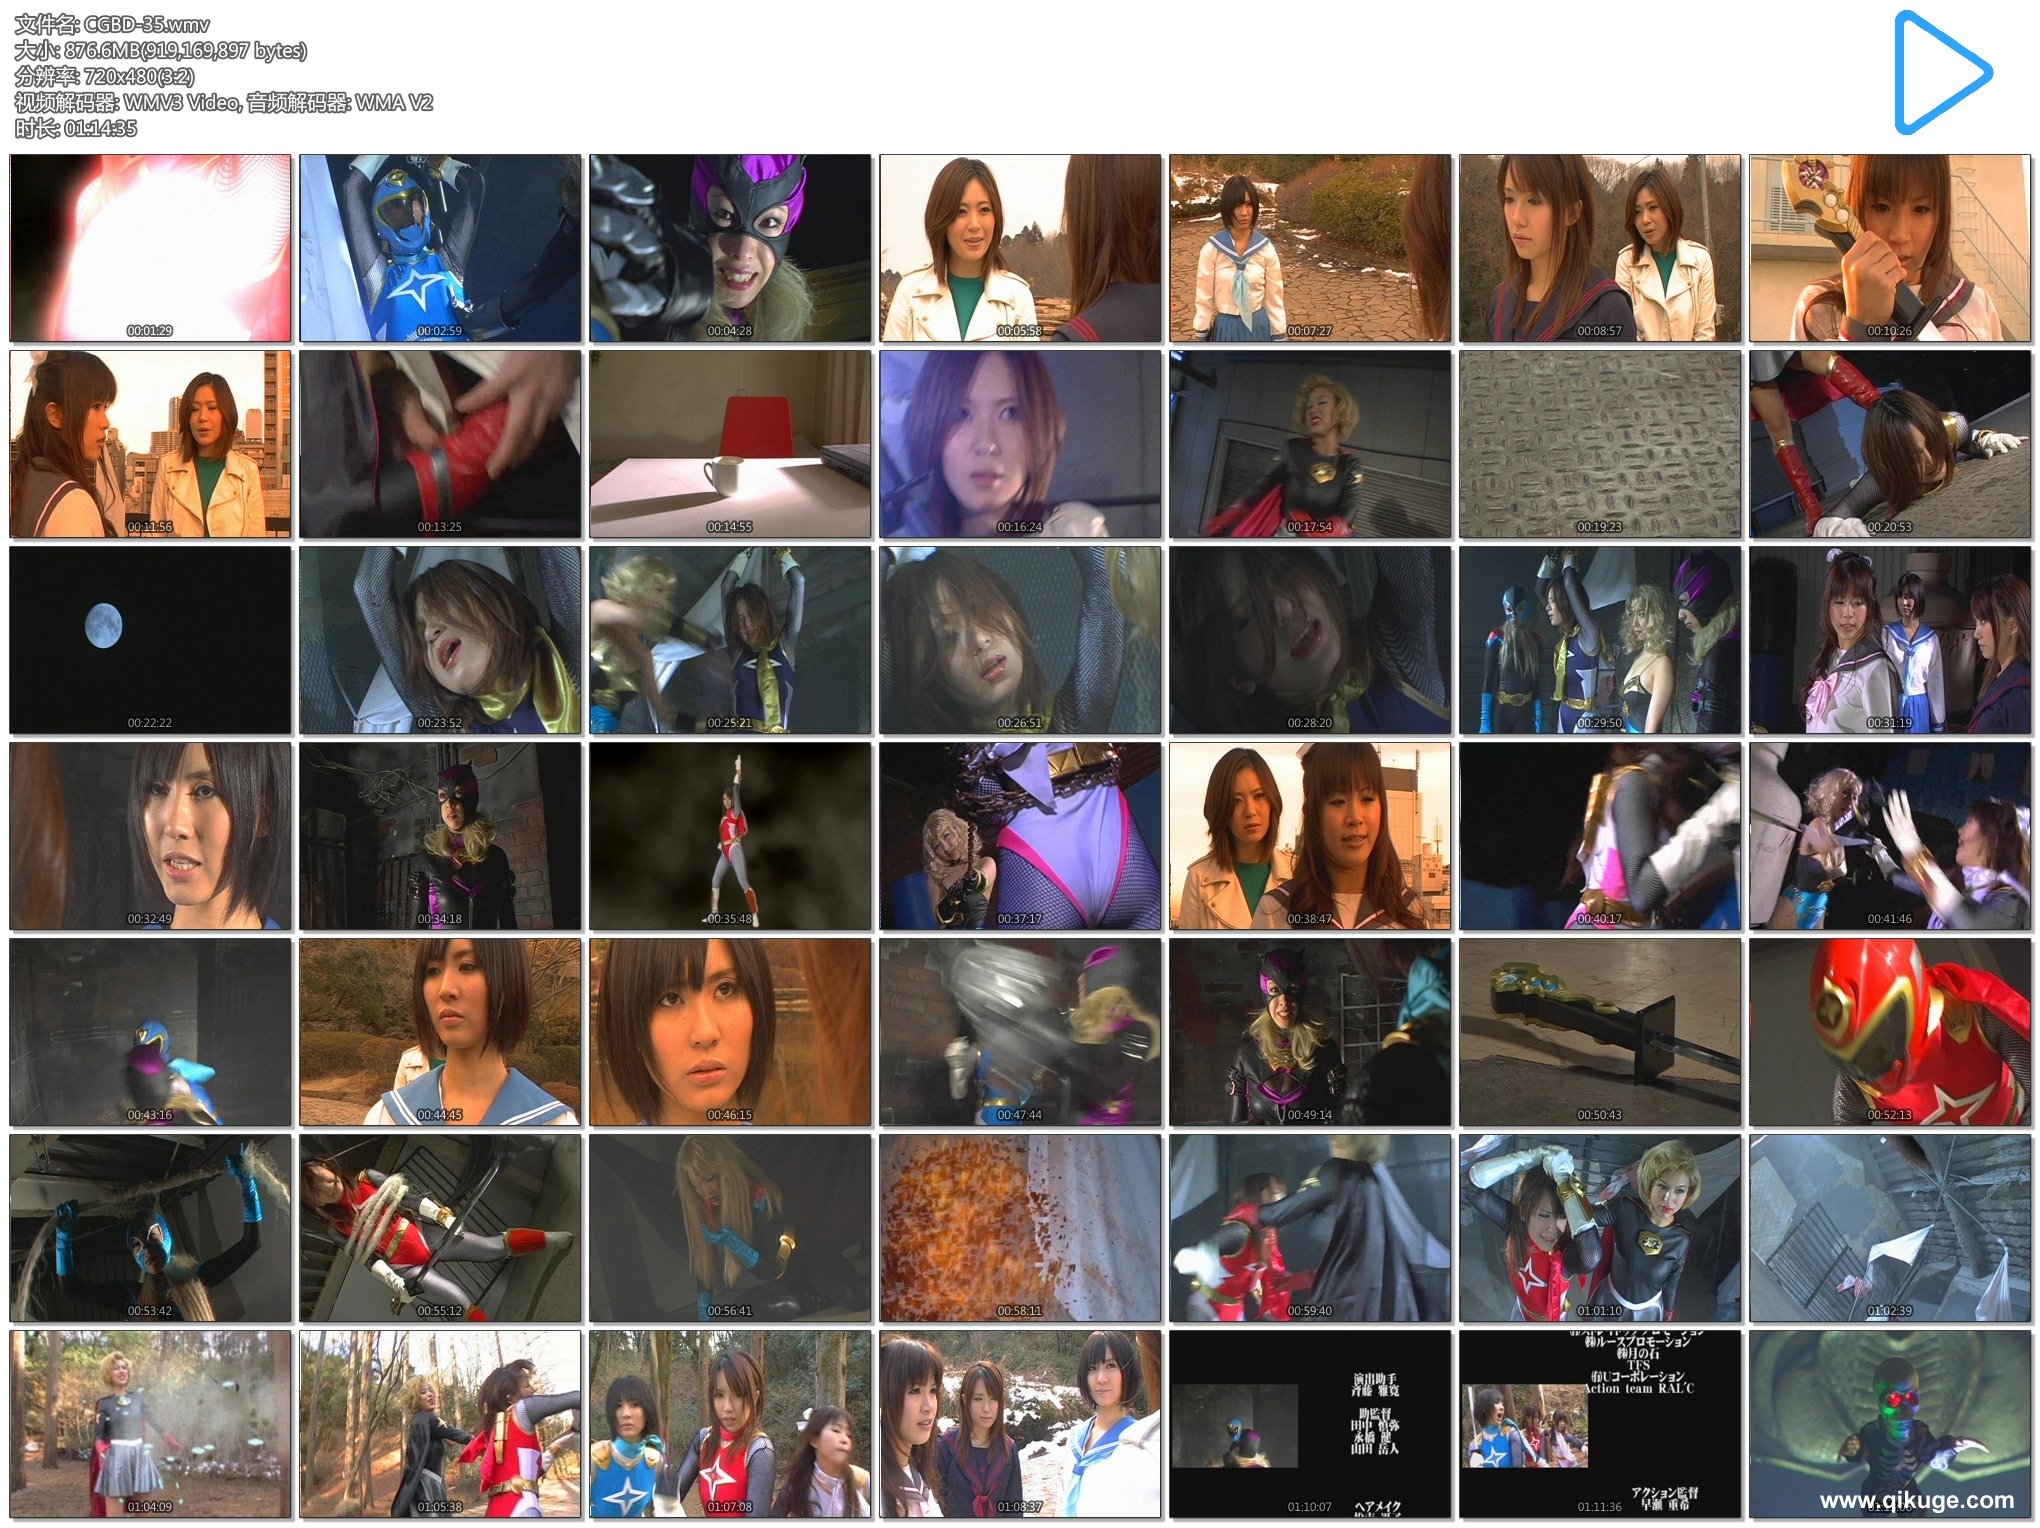Viewport: 2040px width, 1528px height.
Task: Click the credits thumbnail at 01:10:07
Action: click(x=1310, y=1423)
